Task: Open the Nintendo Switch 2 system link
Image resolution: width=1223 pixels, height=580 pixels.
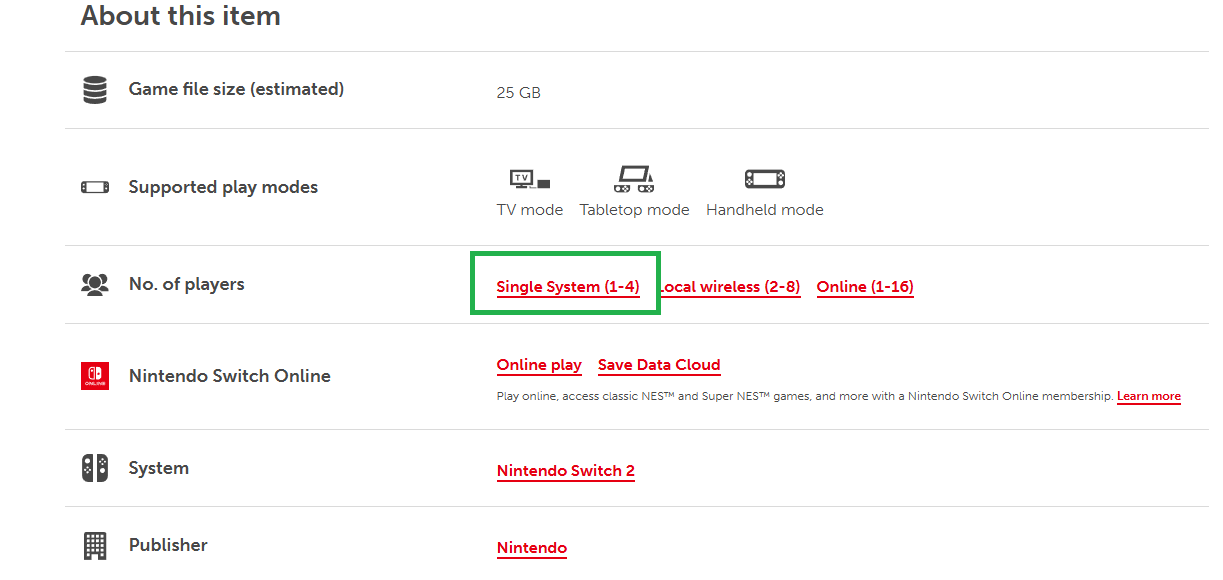Action: (566, 471)
